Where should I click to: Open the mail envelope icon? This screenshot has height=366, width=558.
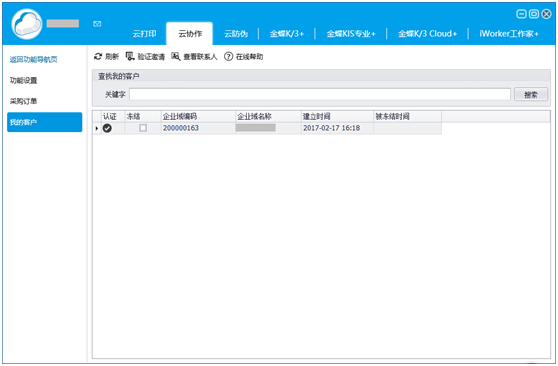(97, 24)
